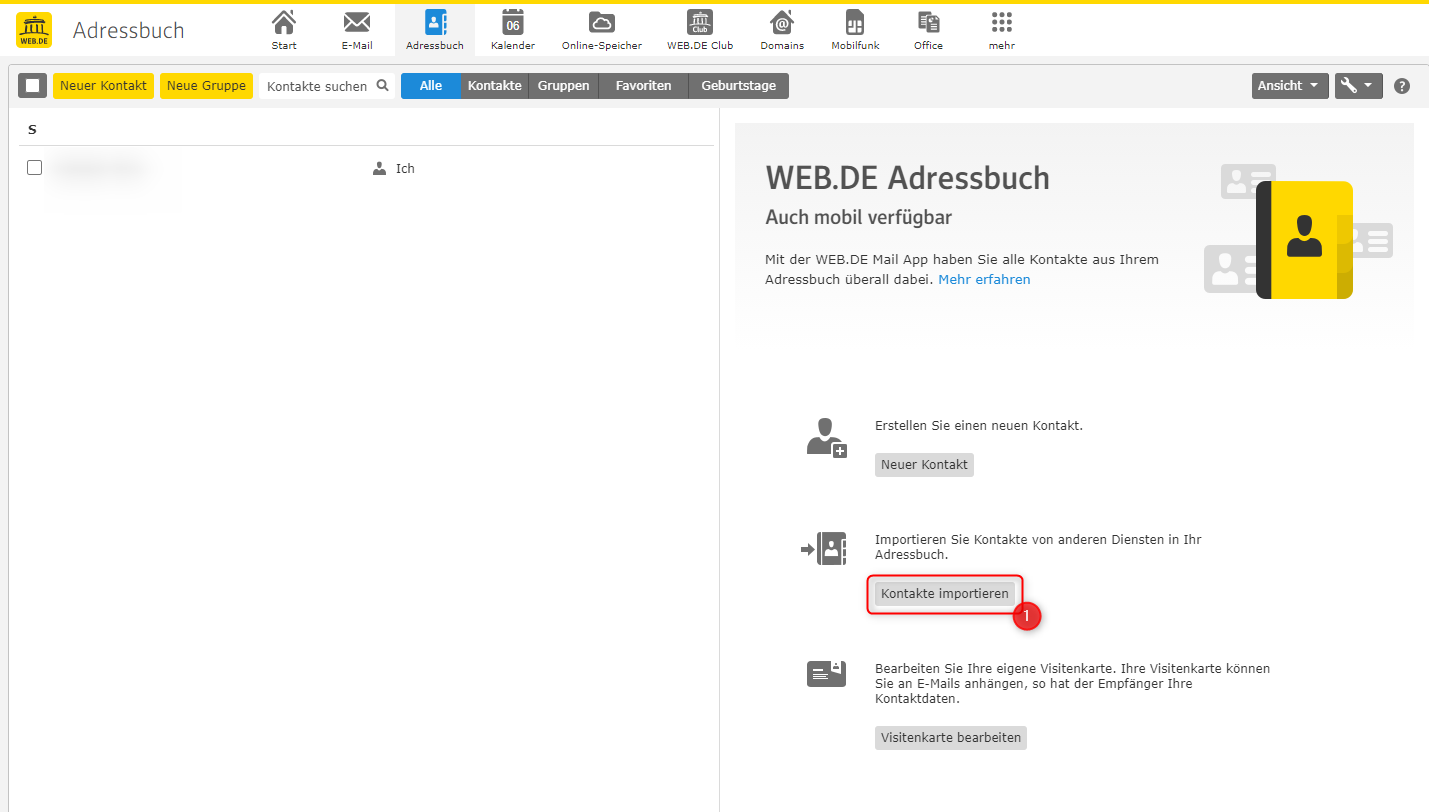The image size is (1429, 812).
Task: Select the Favoriten filter tab
Action: (643, 86)
